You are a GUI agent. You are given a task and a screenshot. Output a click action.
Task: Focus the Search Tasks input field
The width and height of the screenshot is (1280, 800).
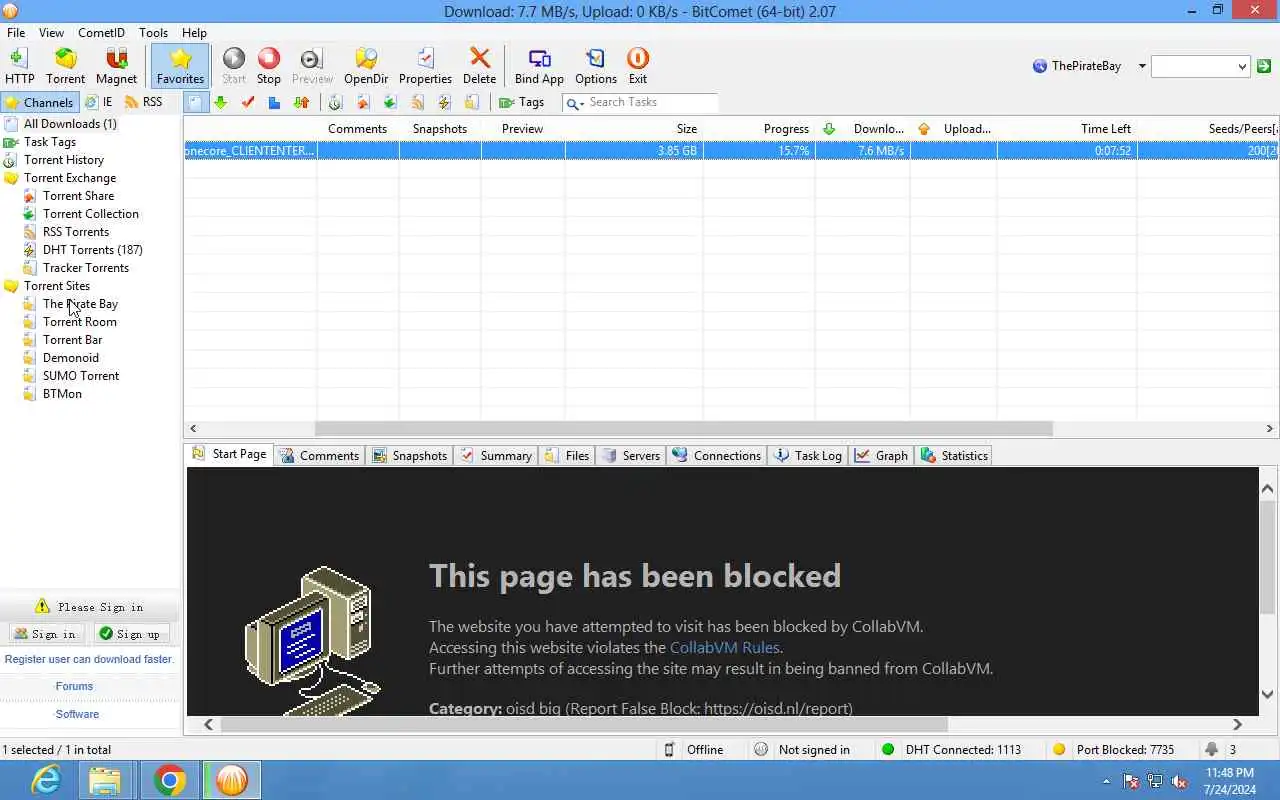tap(651, 102)
